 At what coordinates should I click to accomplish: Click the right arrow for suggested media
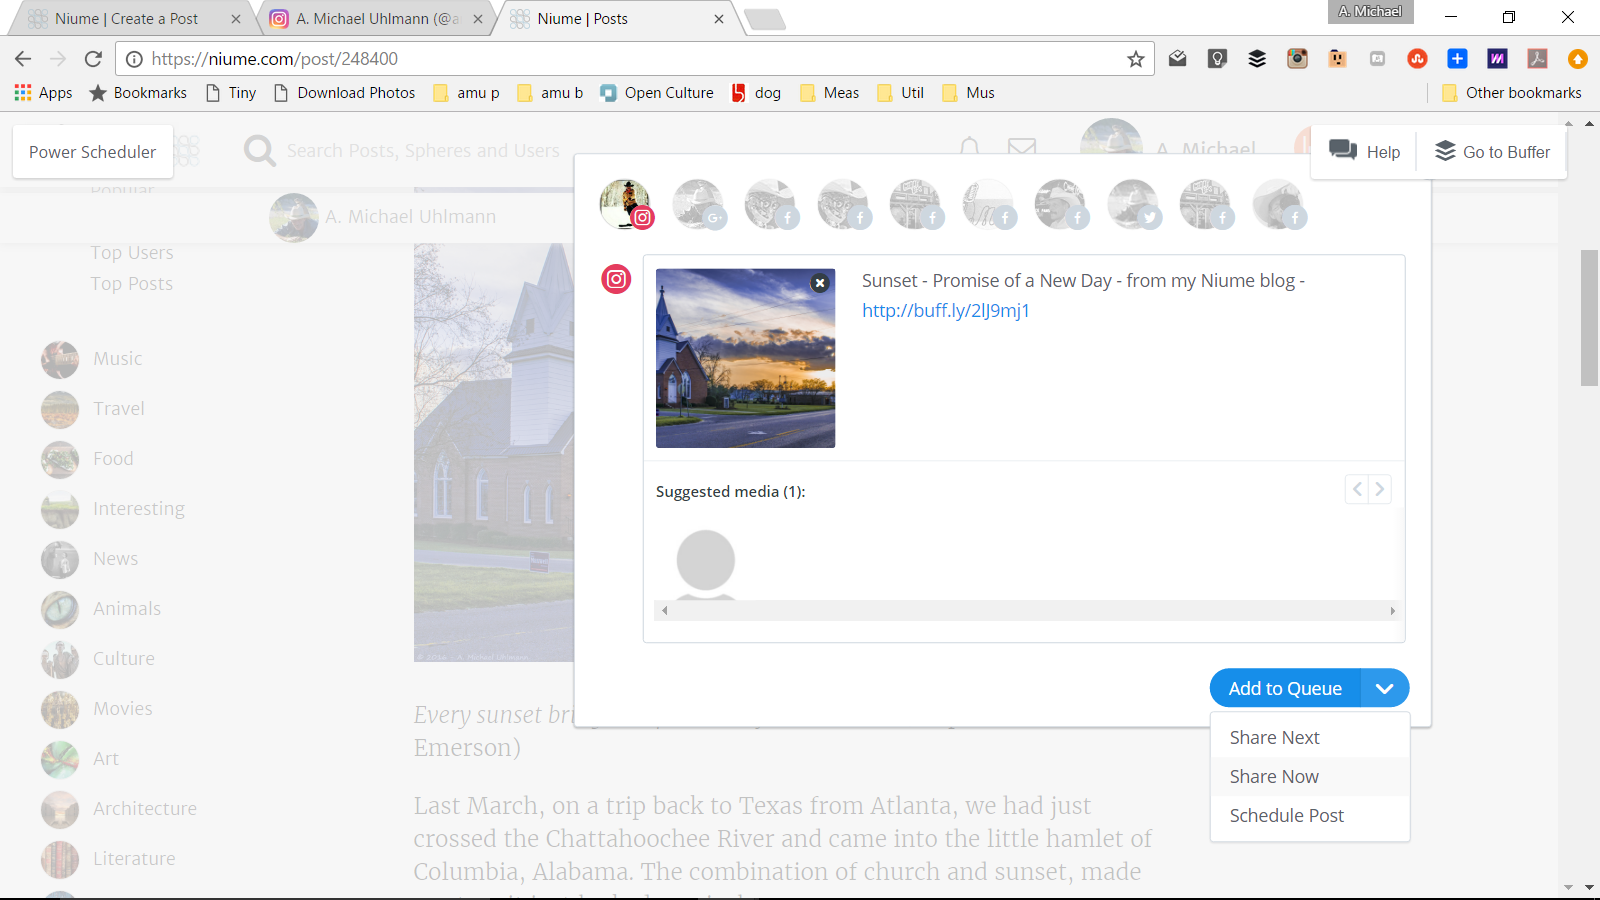click(1380, 489)
